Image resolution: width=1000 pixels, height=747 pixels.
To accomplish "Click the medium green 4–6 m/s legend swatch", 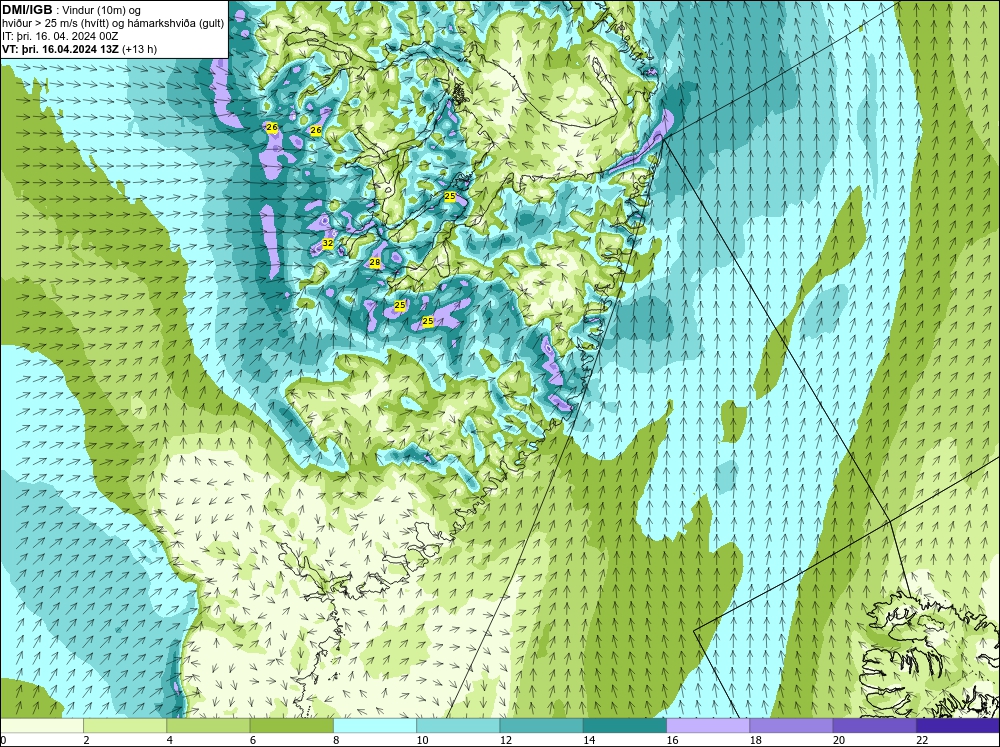I will 209,726.
